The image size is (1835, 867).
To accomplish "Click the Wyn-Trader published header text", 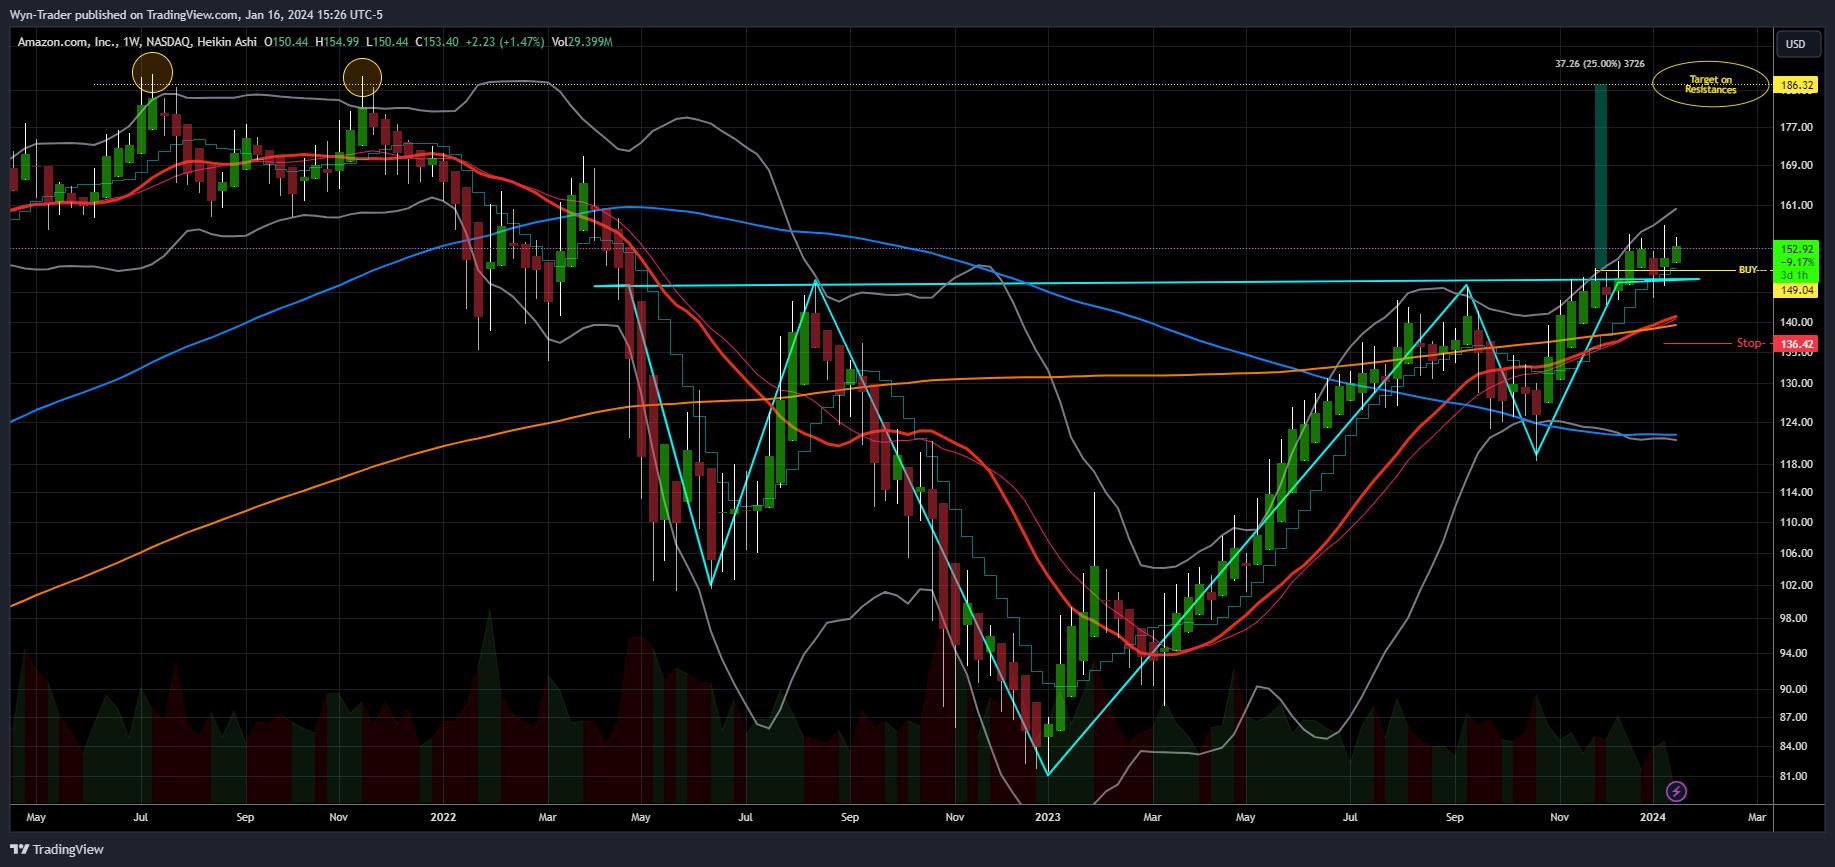I will tap(196, 15).
